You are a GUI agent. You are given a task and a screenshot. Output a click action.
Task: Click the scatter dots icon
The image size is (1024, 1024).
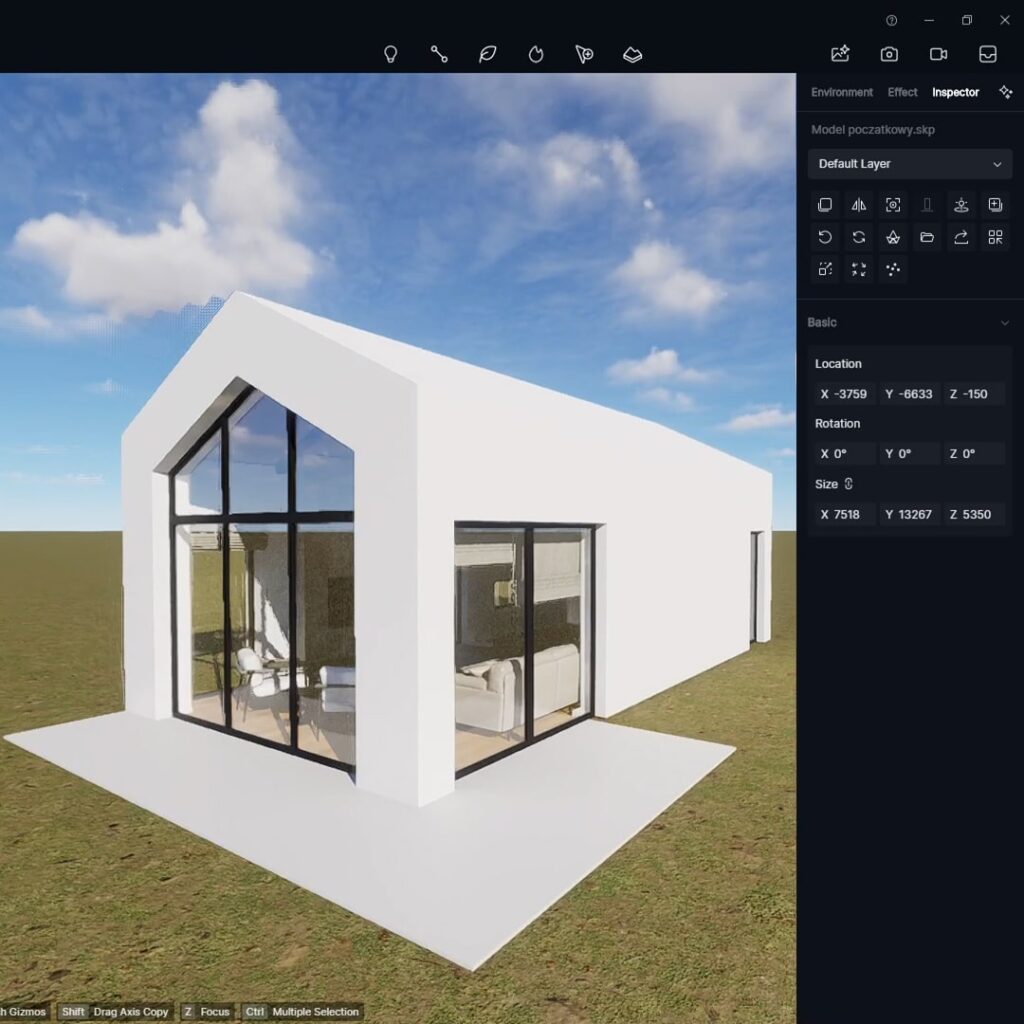click(x=893, y=269)
